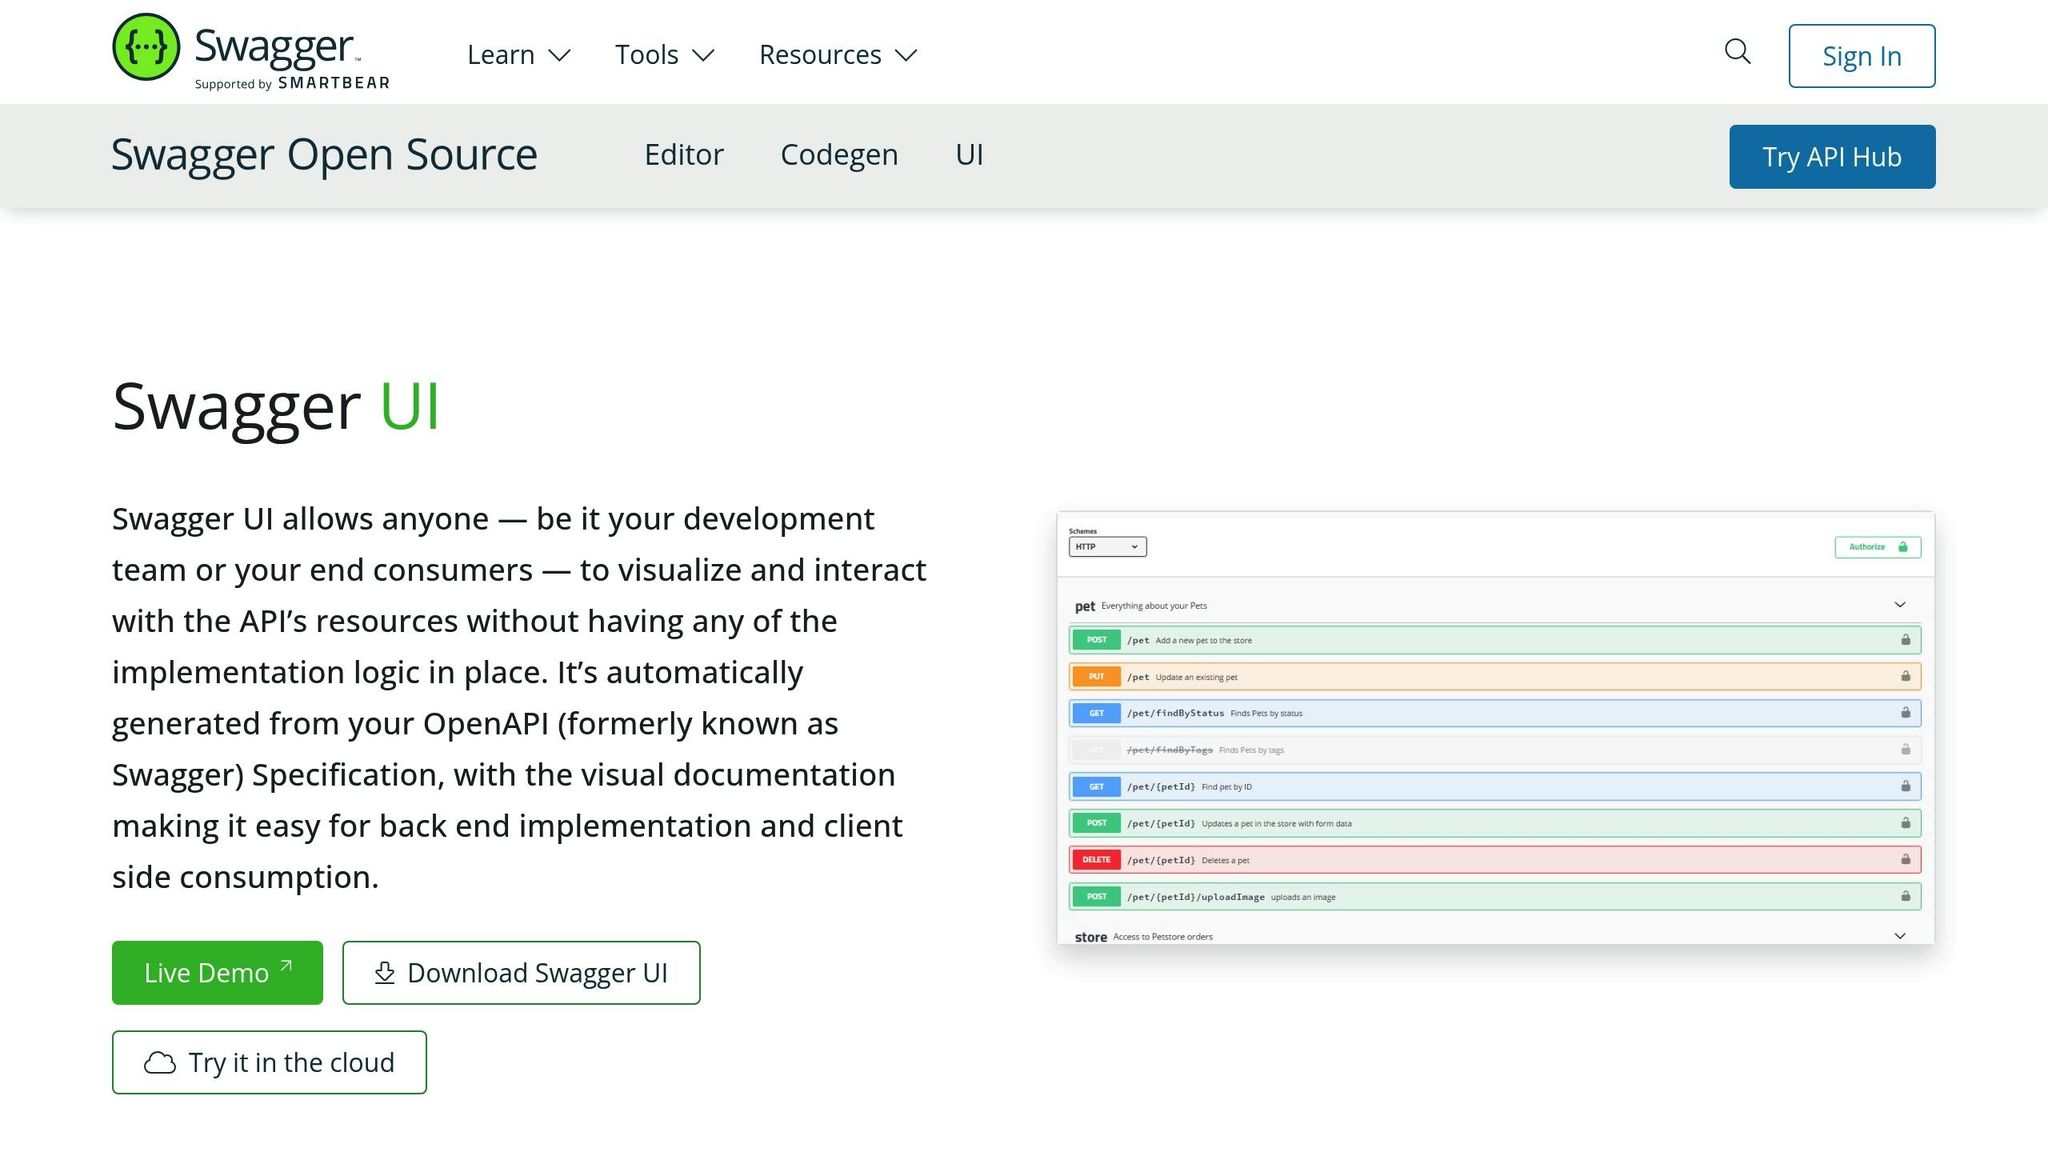2048x1152 pixels.
Task: Click the SmartBear supported-by text
Action: pos(292,84)
